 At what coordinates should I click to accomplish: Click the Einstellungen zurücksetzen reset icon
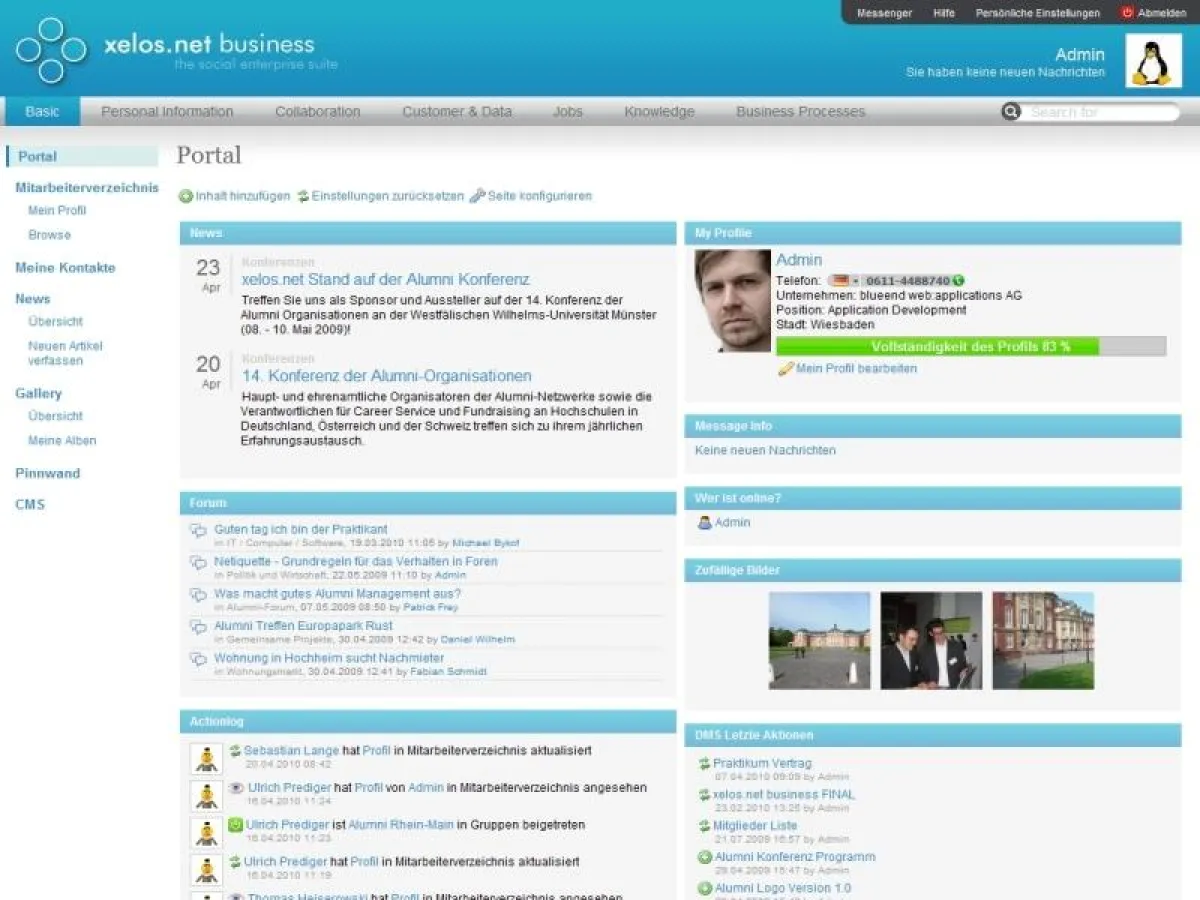pos(304,196)
